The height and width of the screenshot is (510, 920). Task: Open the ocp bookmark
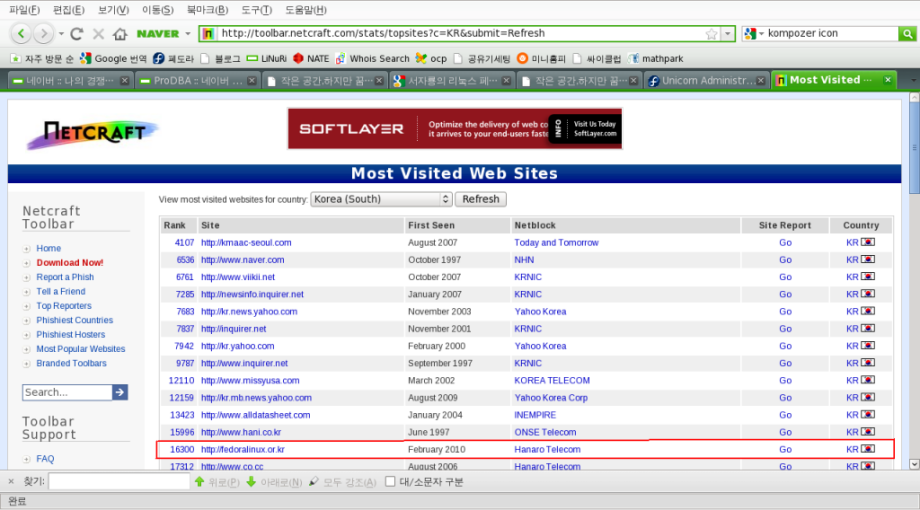(431, 59)
